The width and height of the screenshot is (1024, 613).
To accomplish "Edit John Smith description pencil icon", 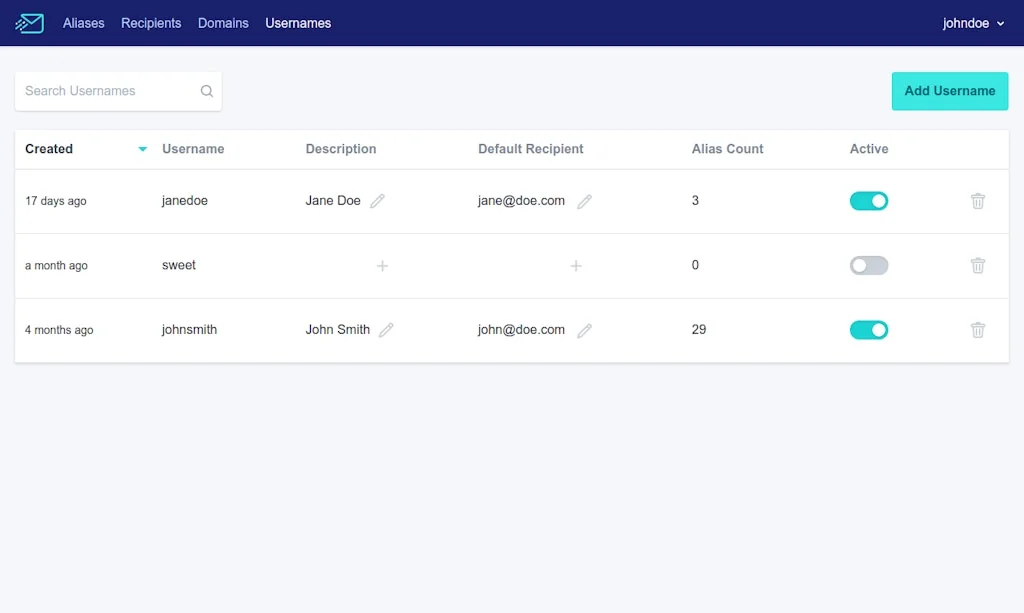I will (x=386, y=330).
